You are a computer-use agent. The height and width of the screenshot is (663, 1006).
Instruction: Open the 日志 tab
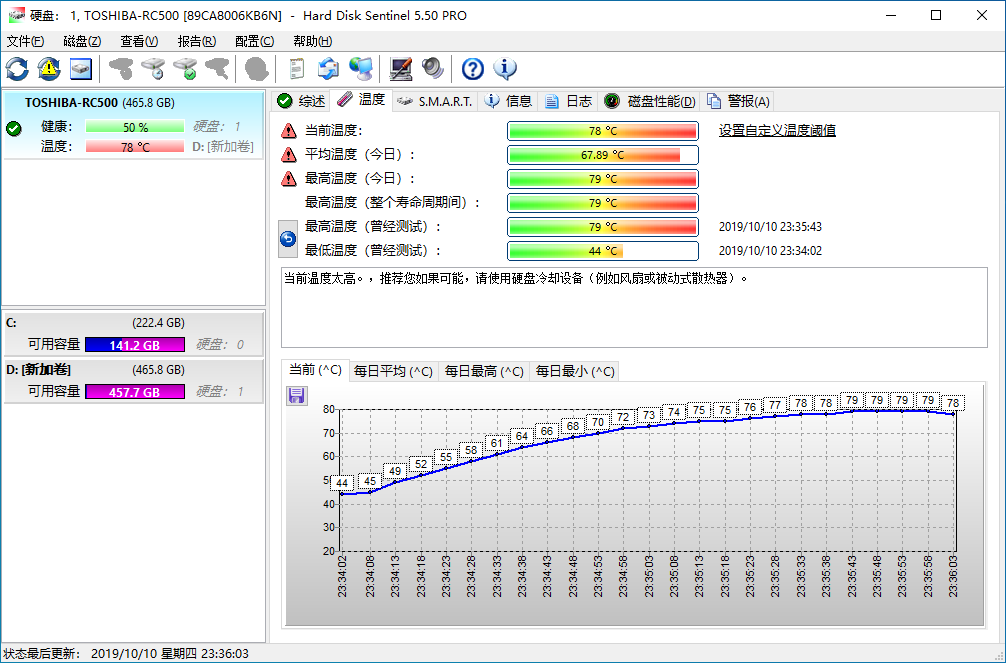pyautogui.click(x=568, y=101)
